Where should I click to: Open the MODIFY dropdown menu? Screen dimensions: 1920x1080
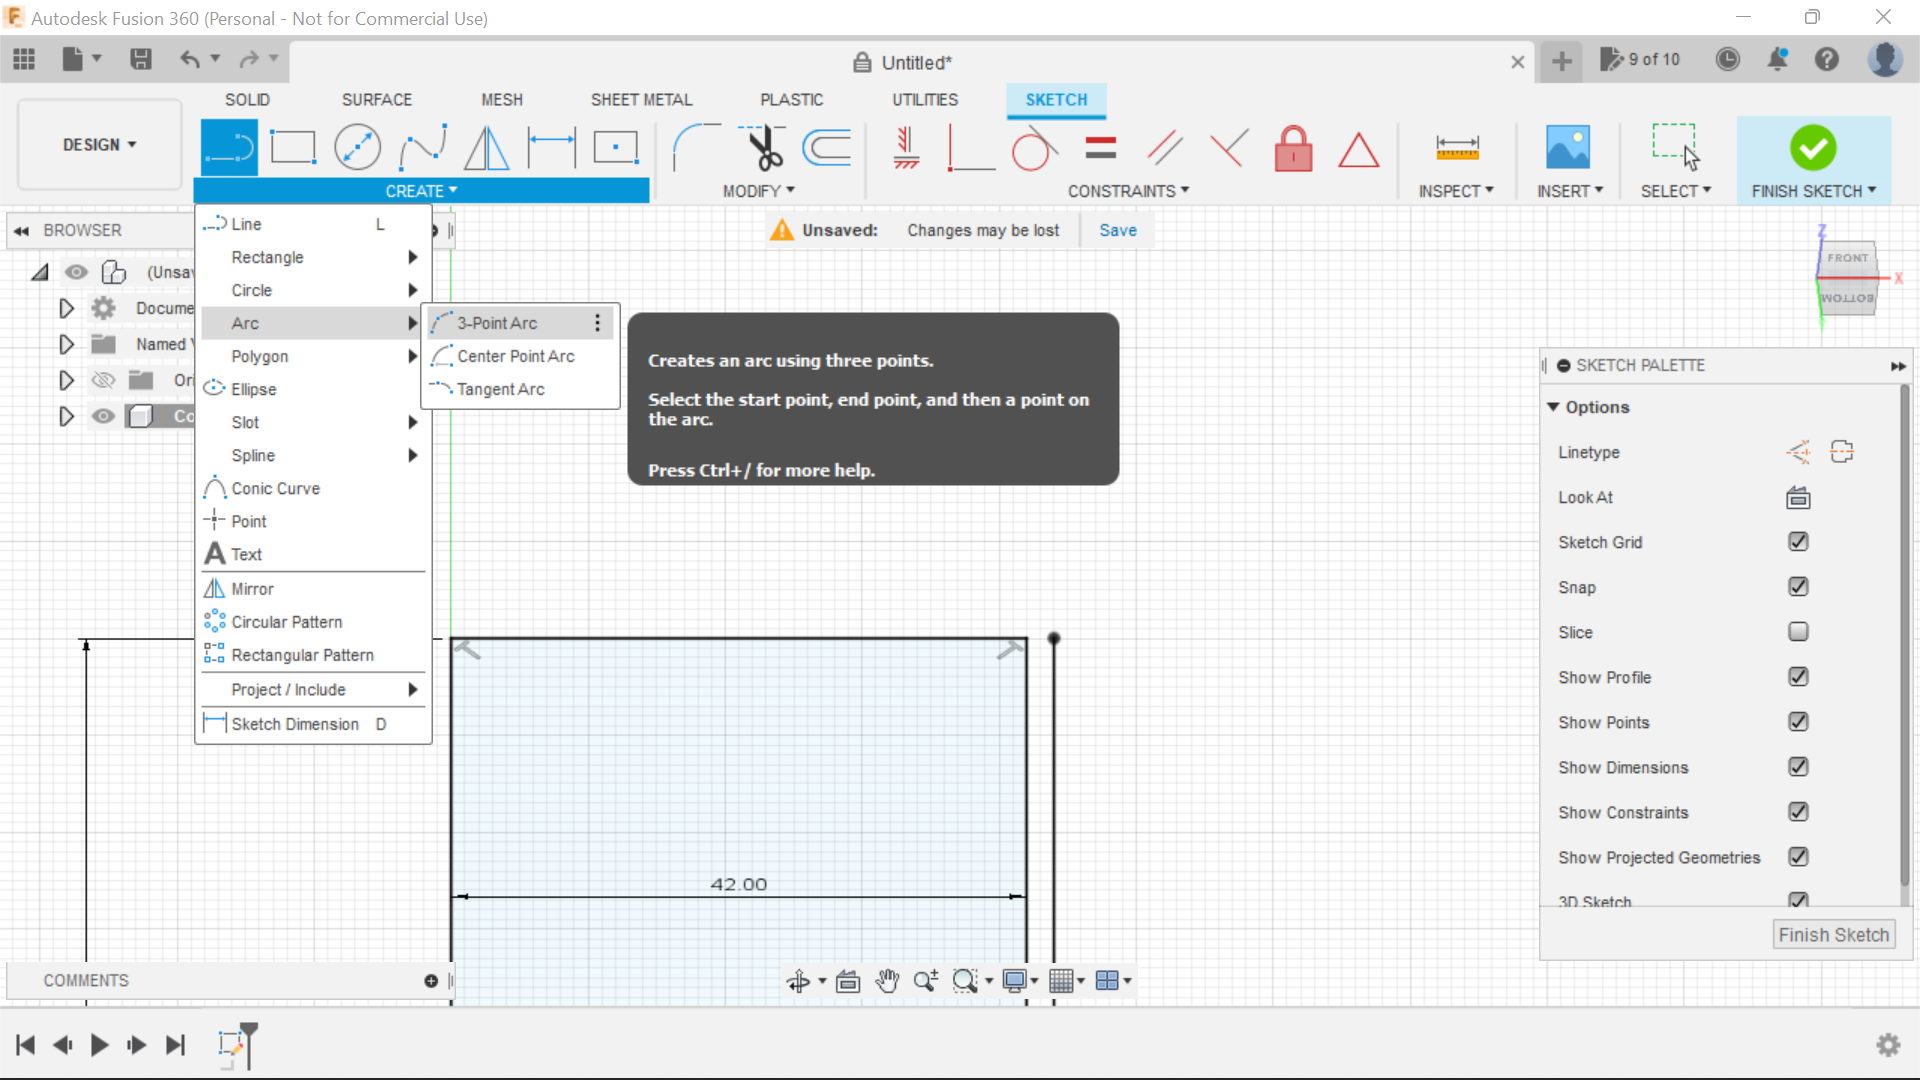tap(759, 191)
